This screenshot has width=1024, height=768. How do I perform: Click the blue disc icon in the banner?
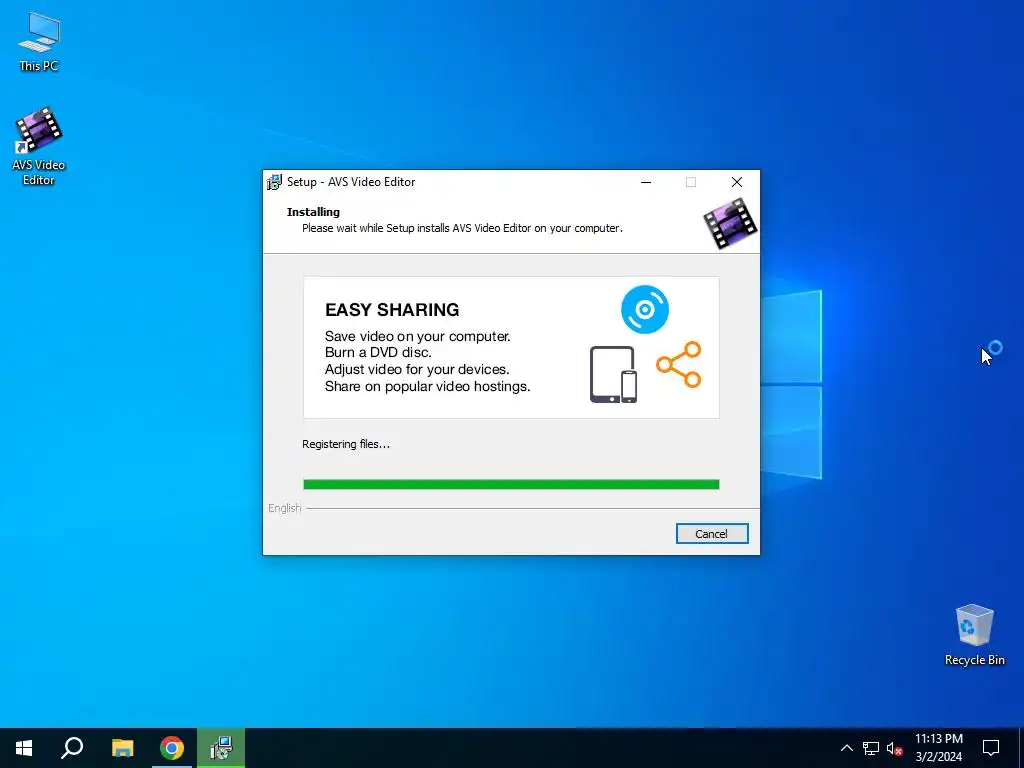coord(645,310)
